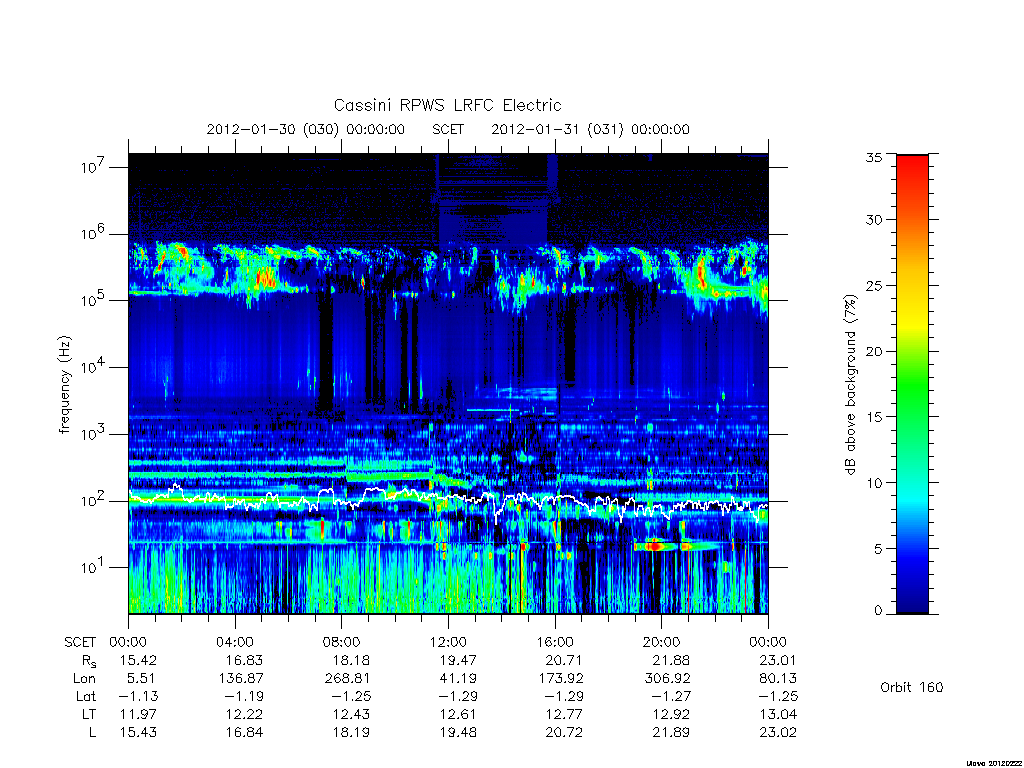Select LT value 13.04

point(778,714)
